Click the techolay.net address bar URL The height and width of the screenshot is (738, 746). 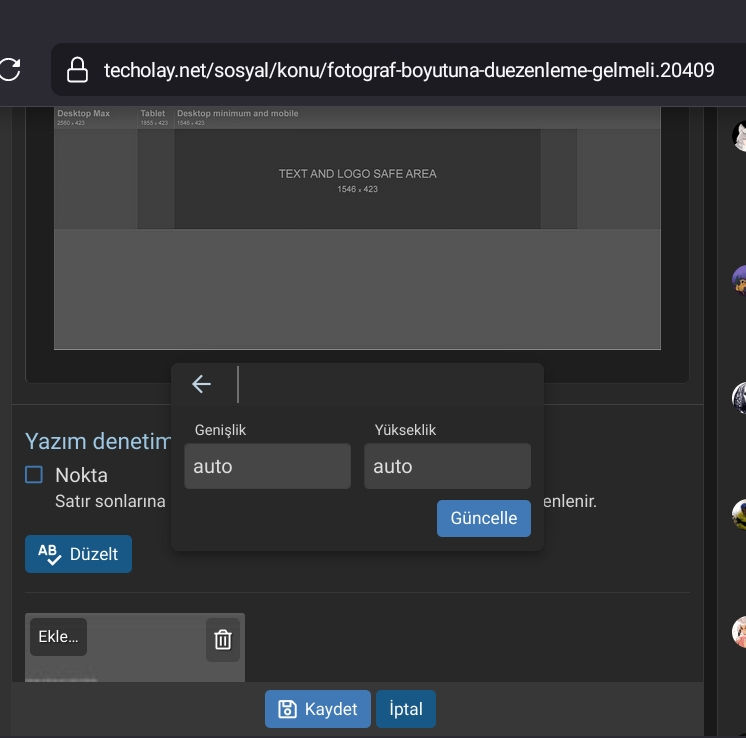pos(409,70)
